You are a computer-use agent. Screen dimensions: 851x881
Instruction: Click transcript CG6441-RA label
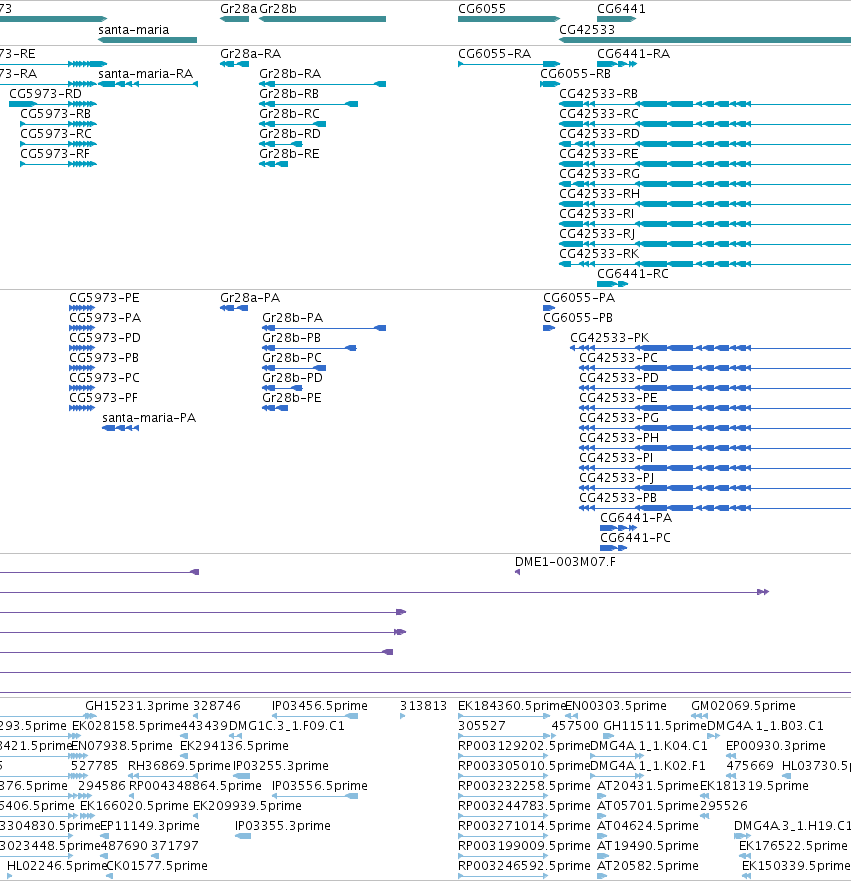point(633,54)
